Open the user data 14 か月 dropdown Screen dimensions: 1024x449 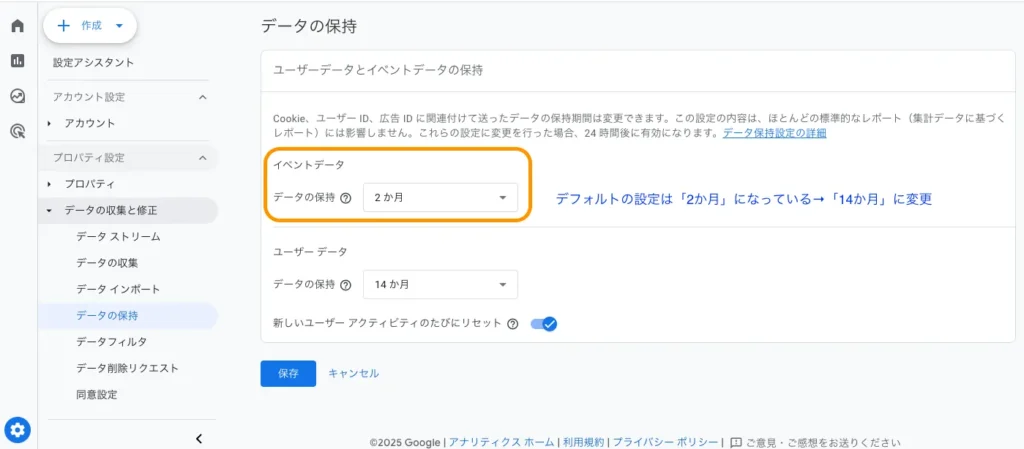(x=440, y=285)
